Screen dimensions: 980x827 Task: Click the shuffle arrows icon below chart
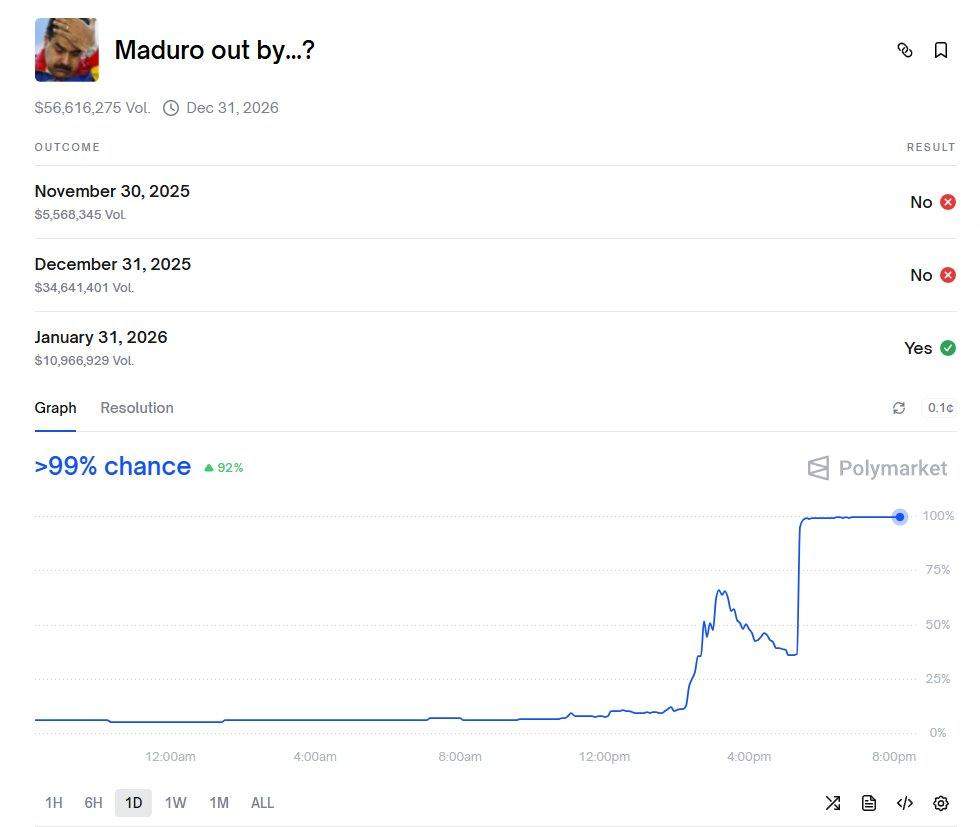(833, 803)
